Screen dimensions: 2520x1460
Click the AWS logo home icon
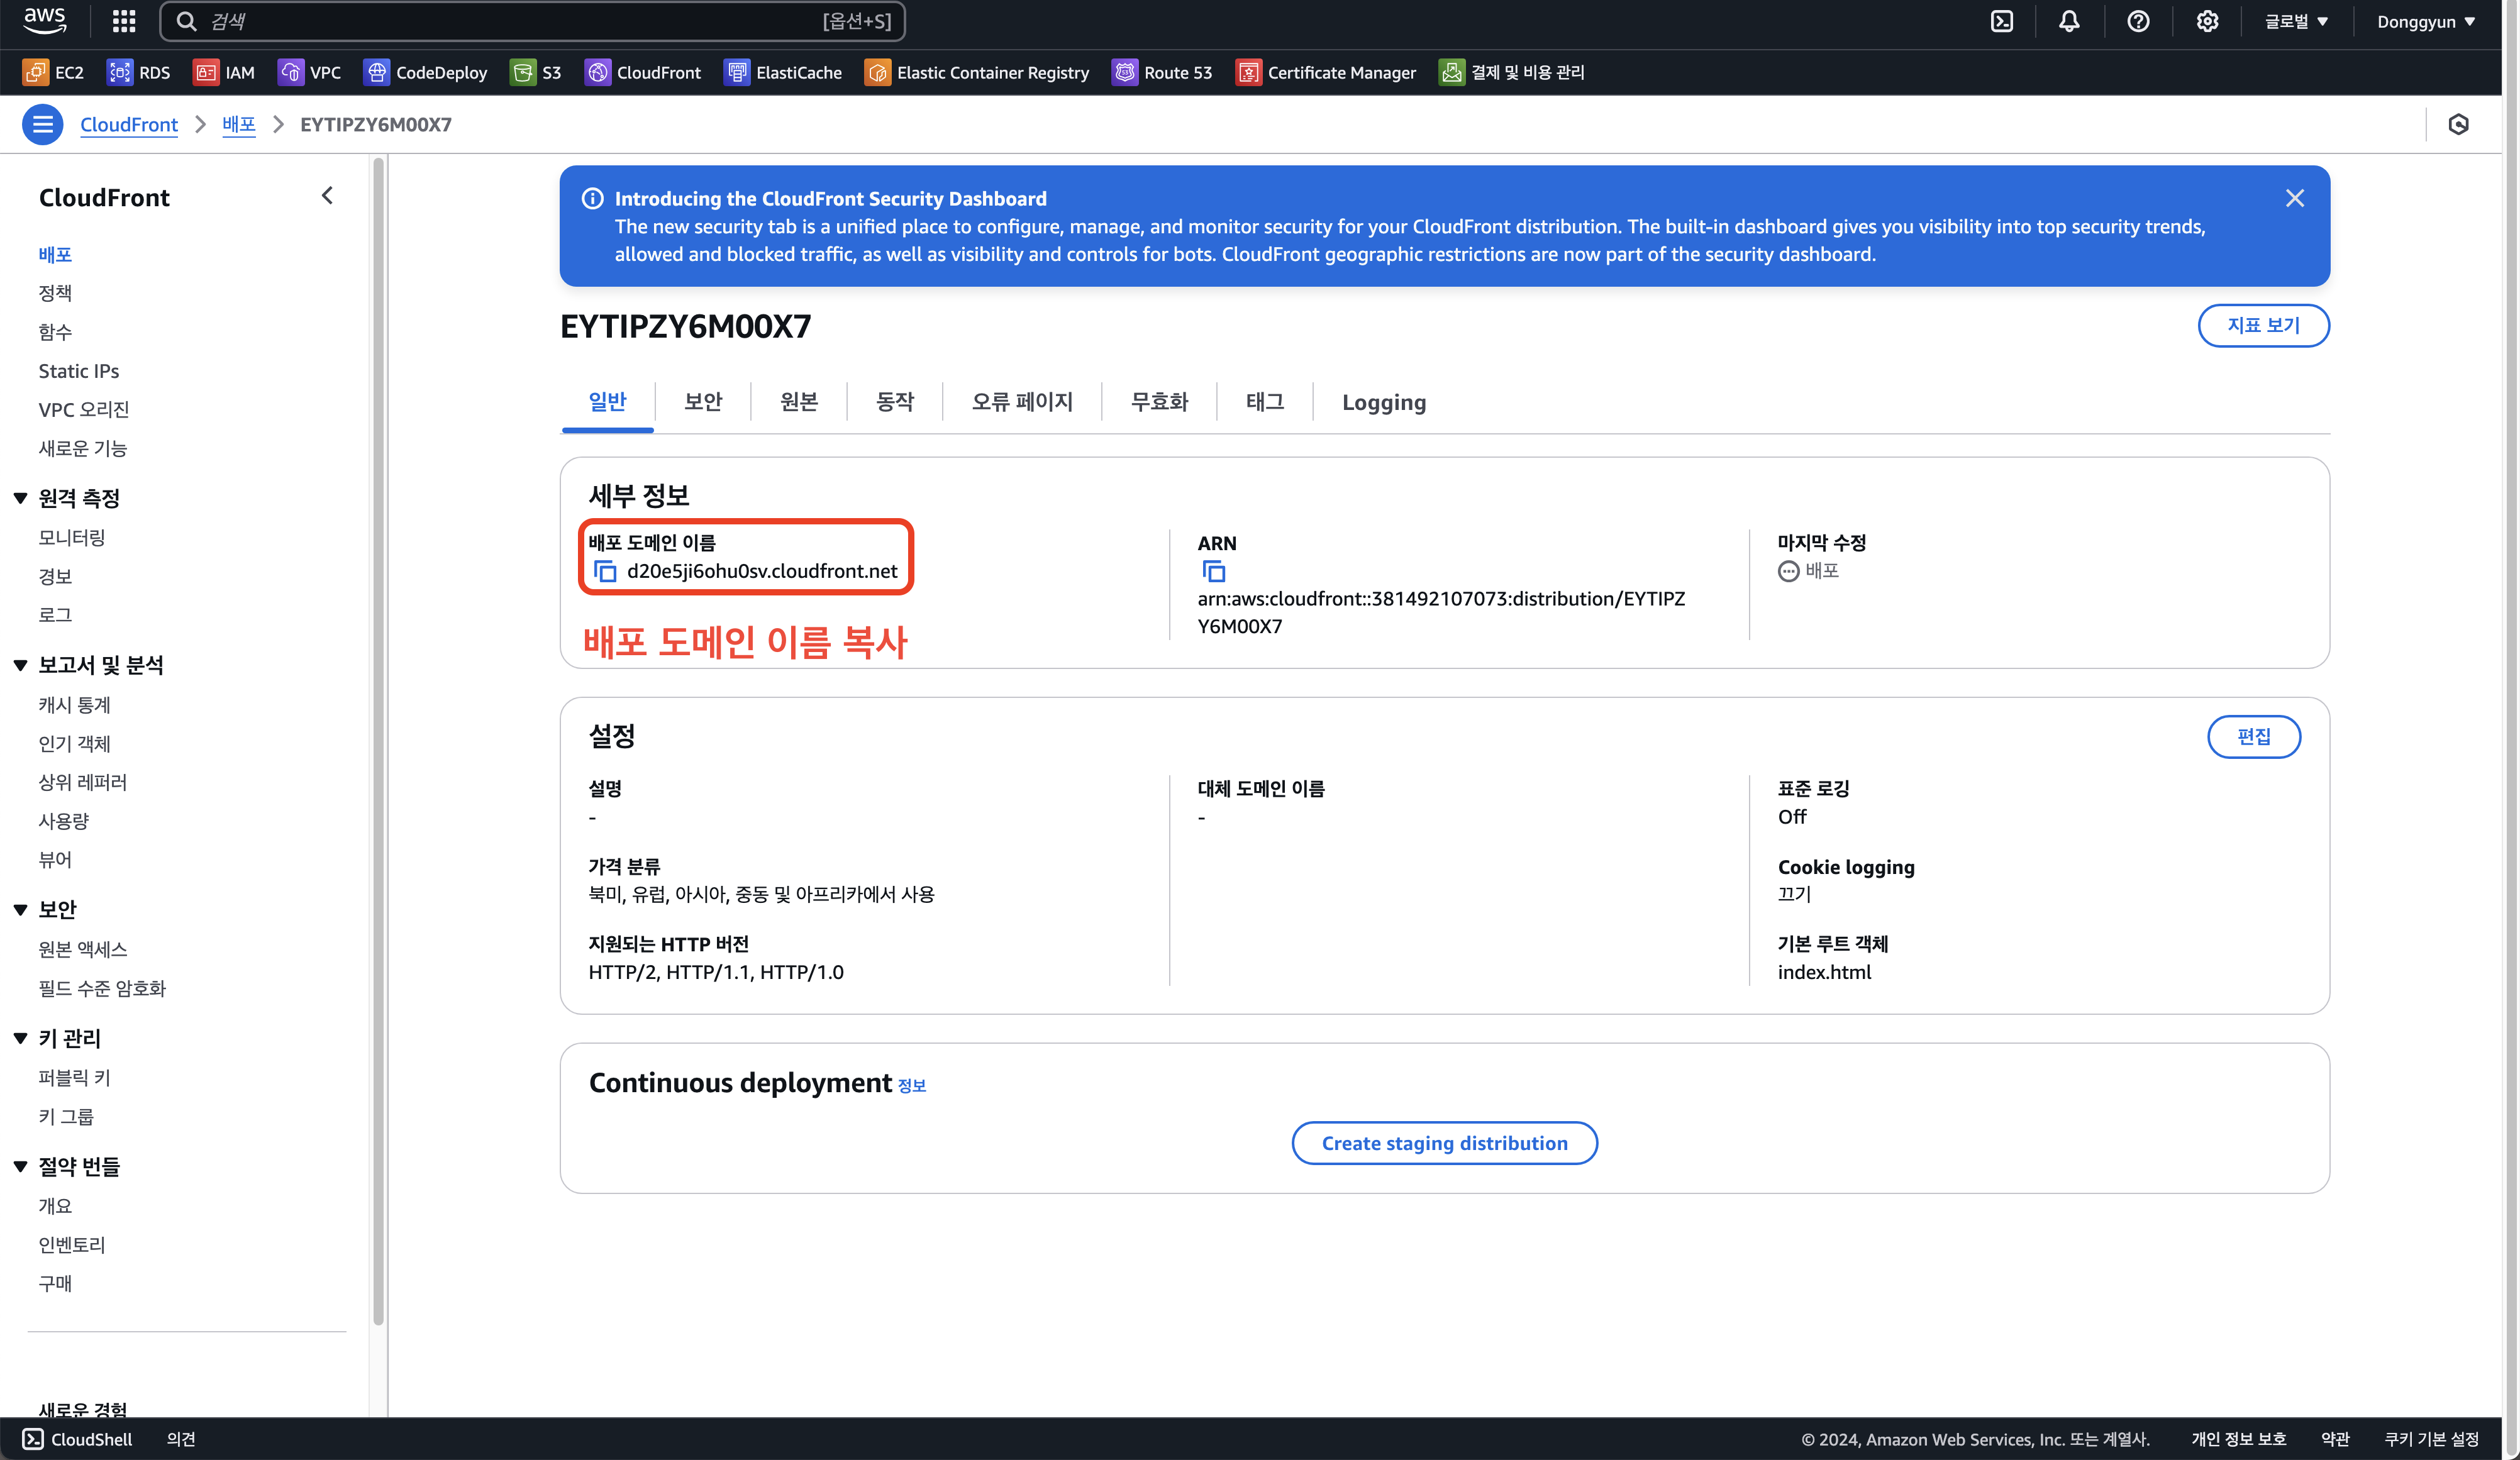(44, 21)
